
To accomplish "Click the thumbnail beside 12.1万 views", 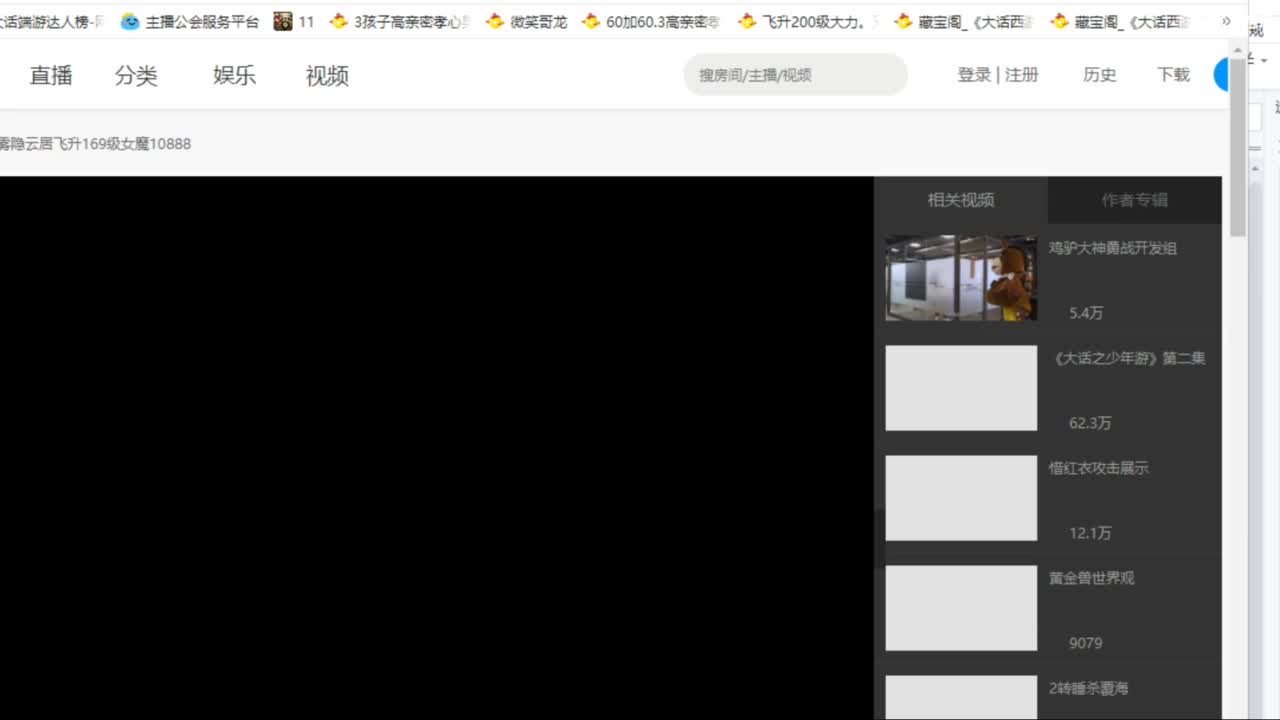I will pyautogui.click(x=961, y=498).
